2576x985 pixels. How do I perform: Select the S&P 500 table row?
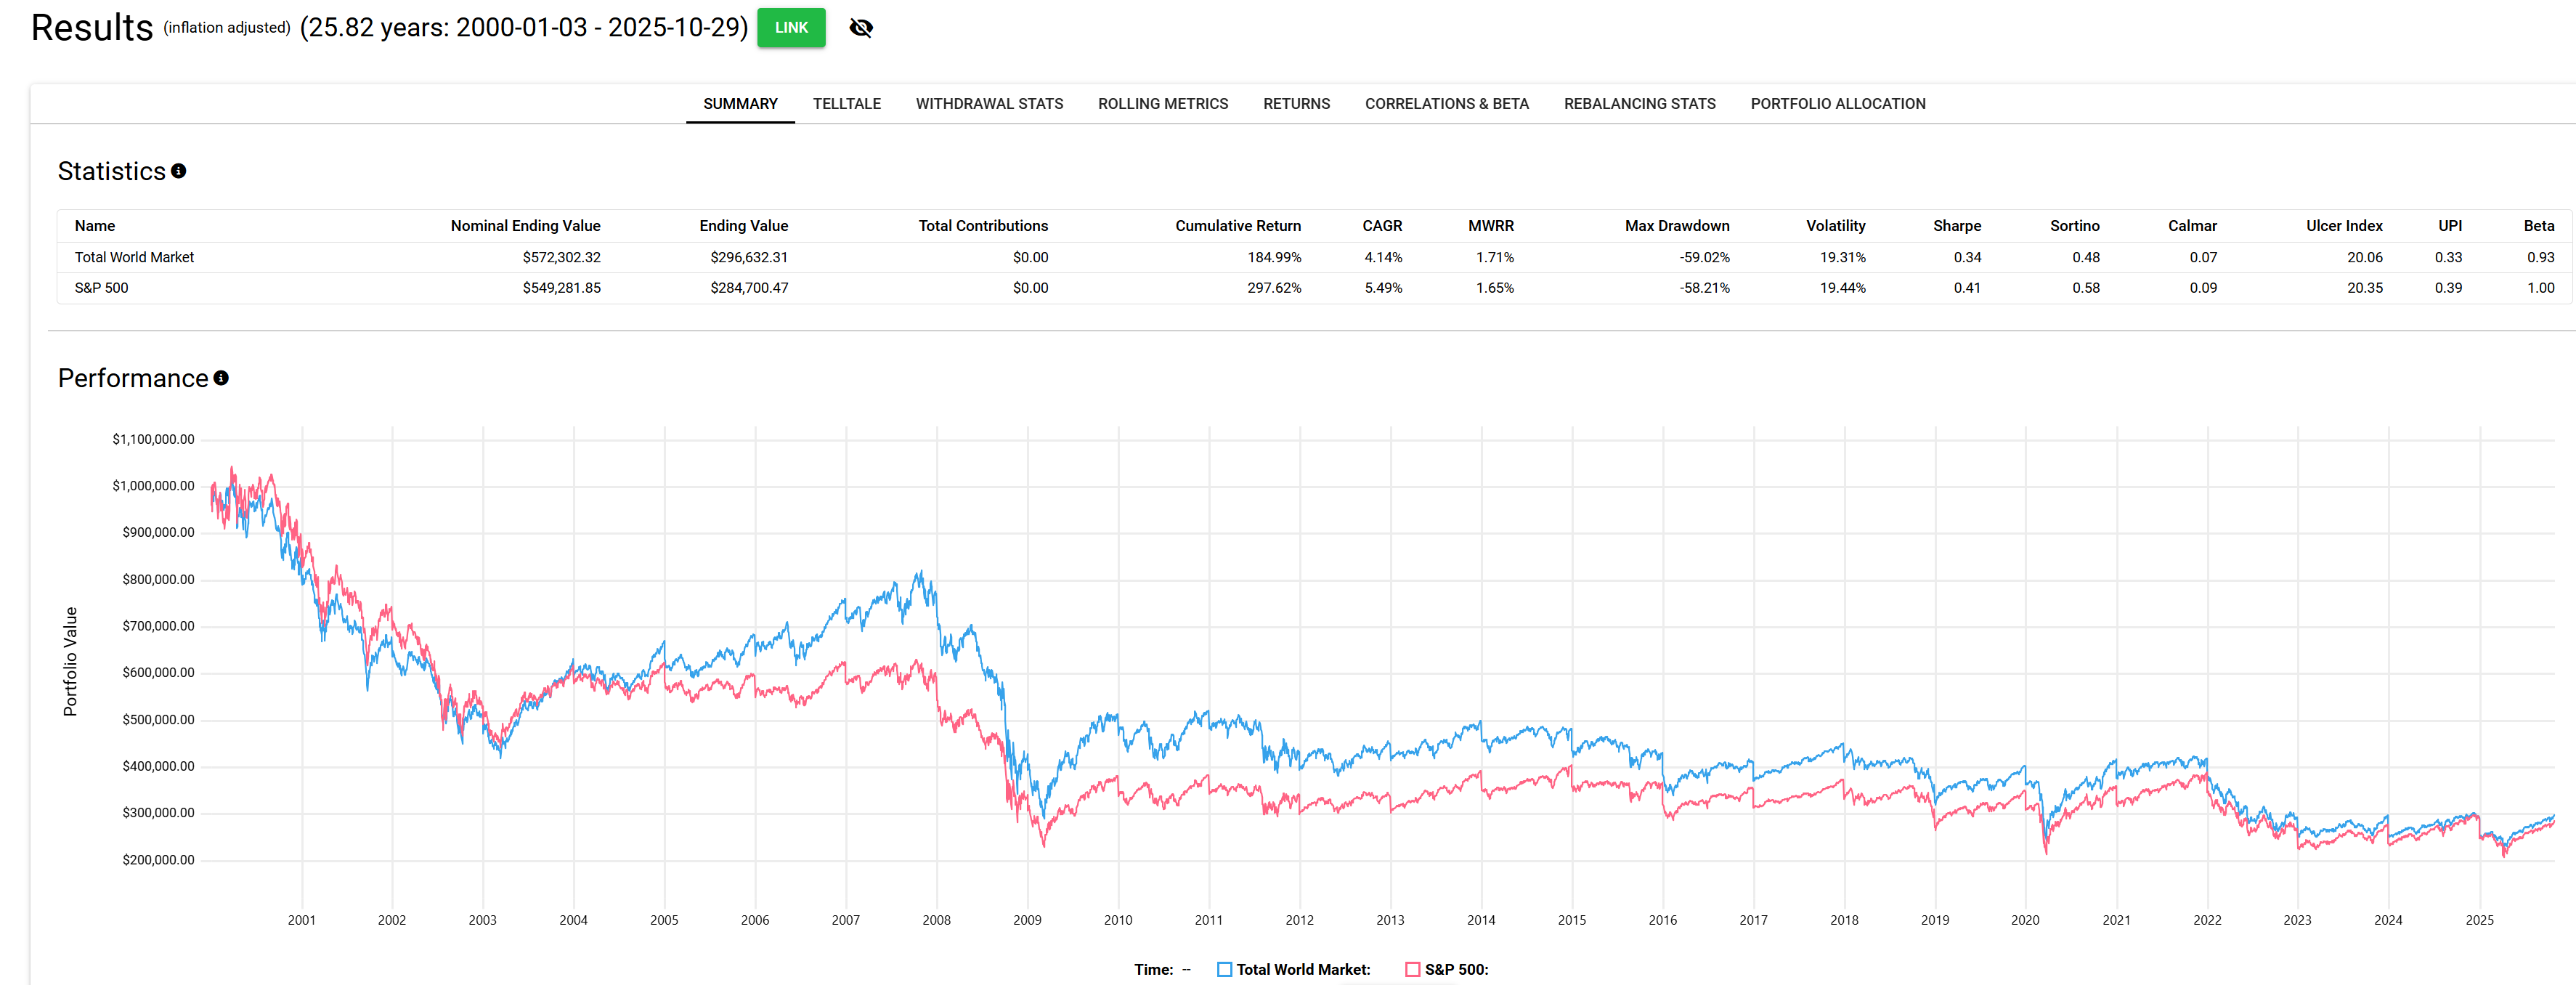point(101,288)
